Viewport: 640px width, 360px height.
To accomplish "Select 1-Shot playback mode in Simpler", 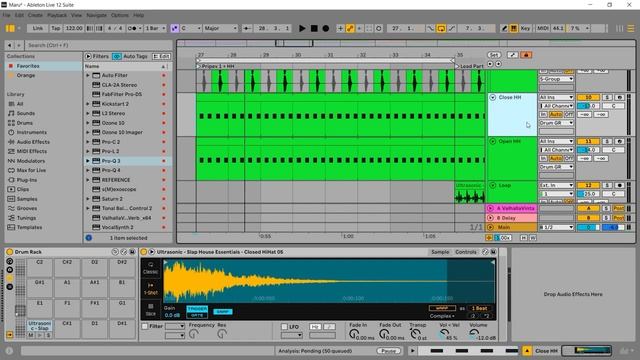I will pos(150,289).
